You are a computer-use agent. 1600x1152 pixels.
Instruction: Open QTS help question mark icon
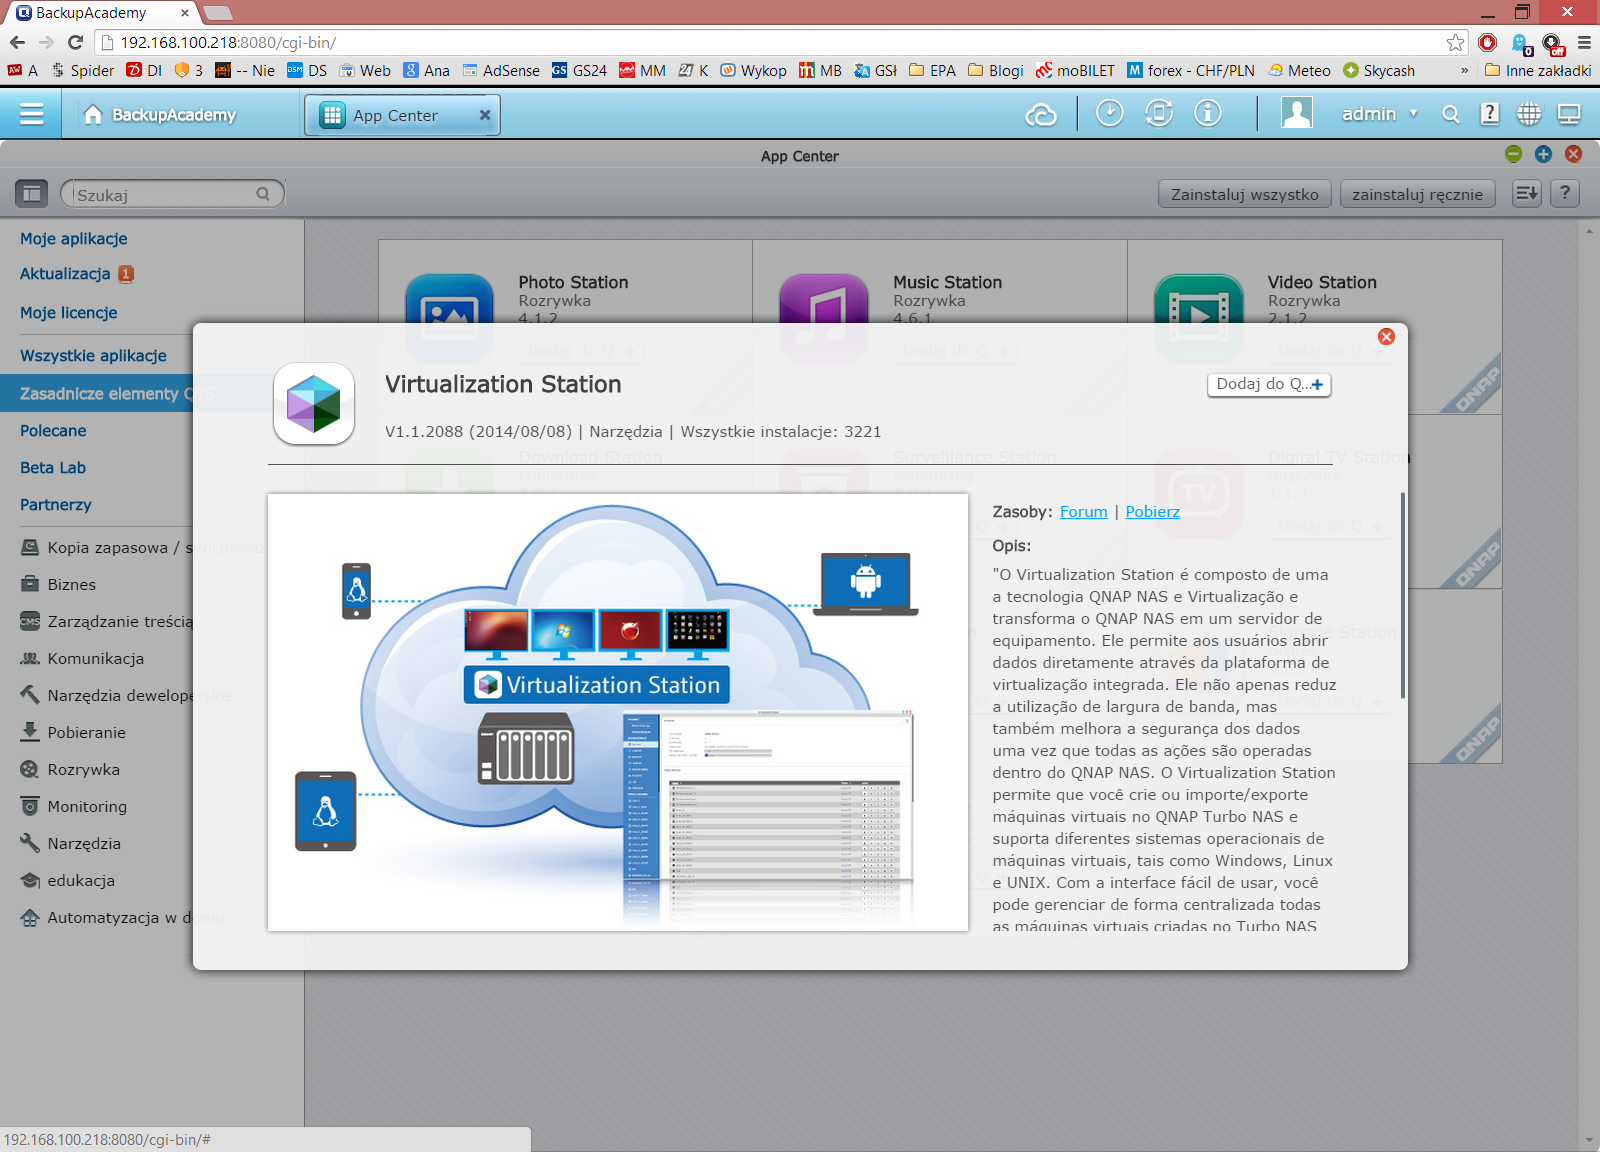pos(1490,114)
